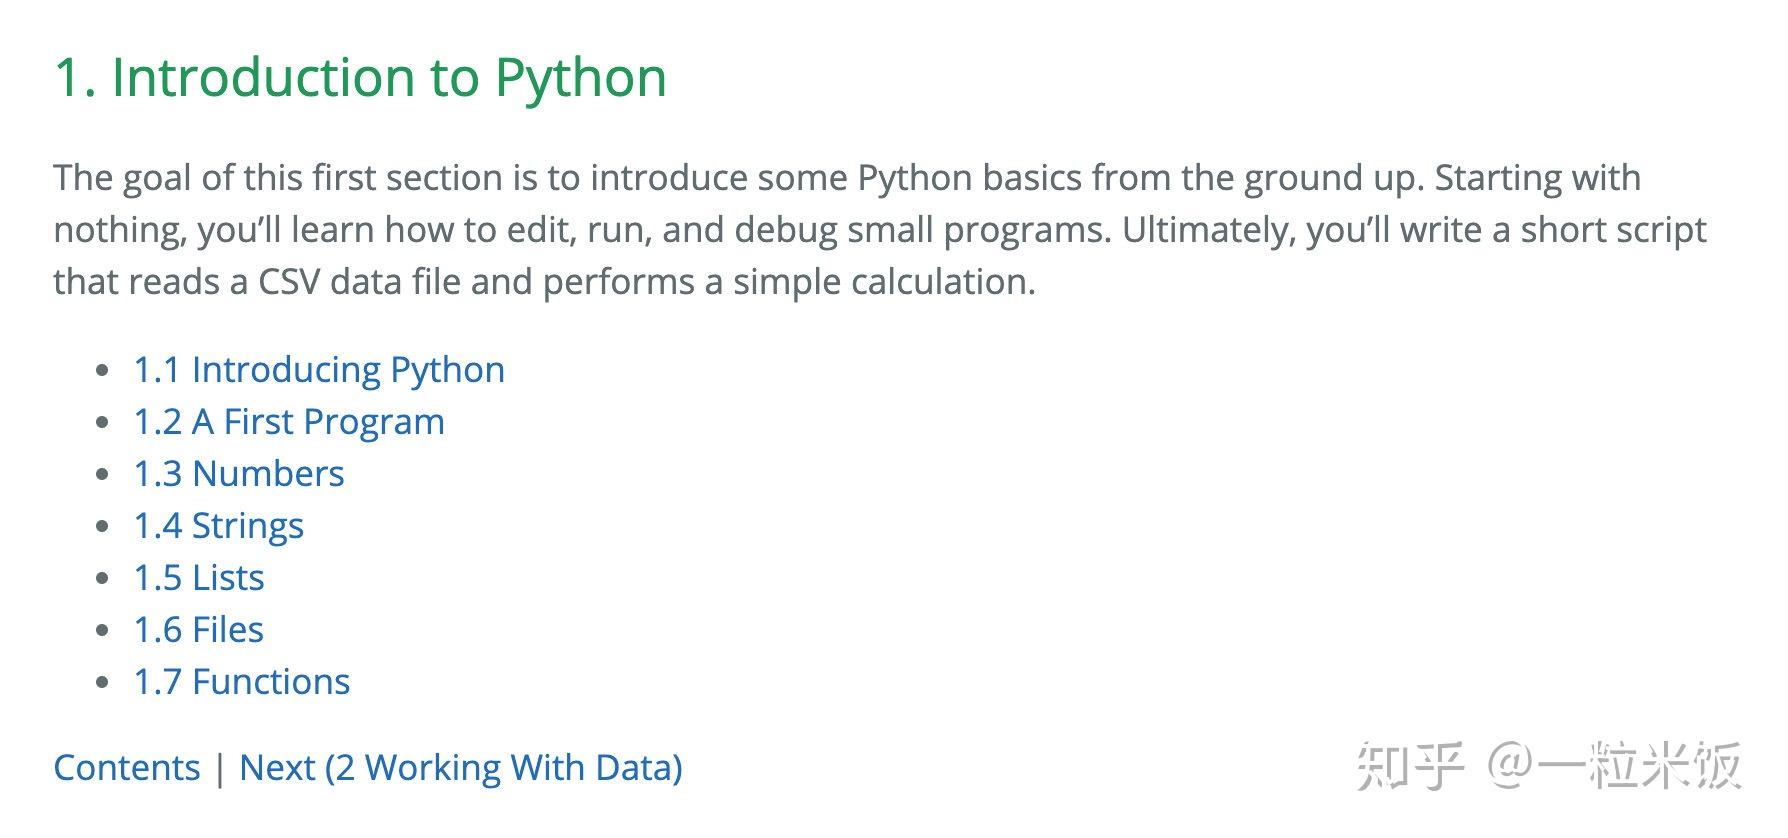This screenshot has width=1788, height=838.
Task: Visit the "1.7 Functions" link
Action: click(242, 682)
